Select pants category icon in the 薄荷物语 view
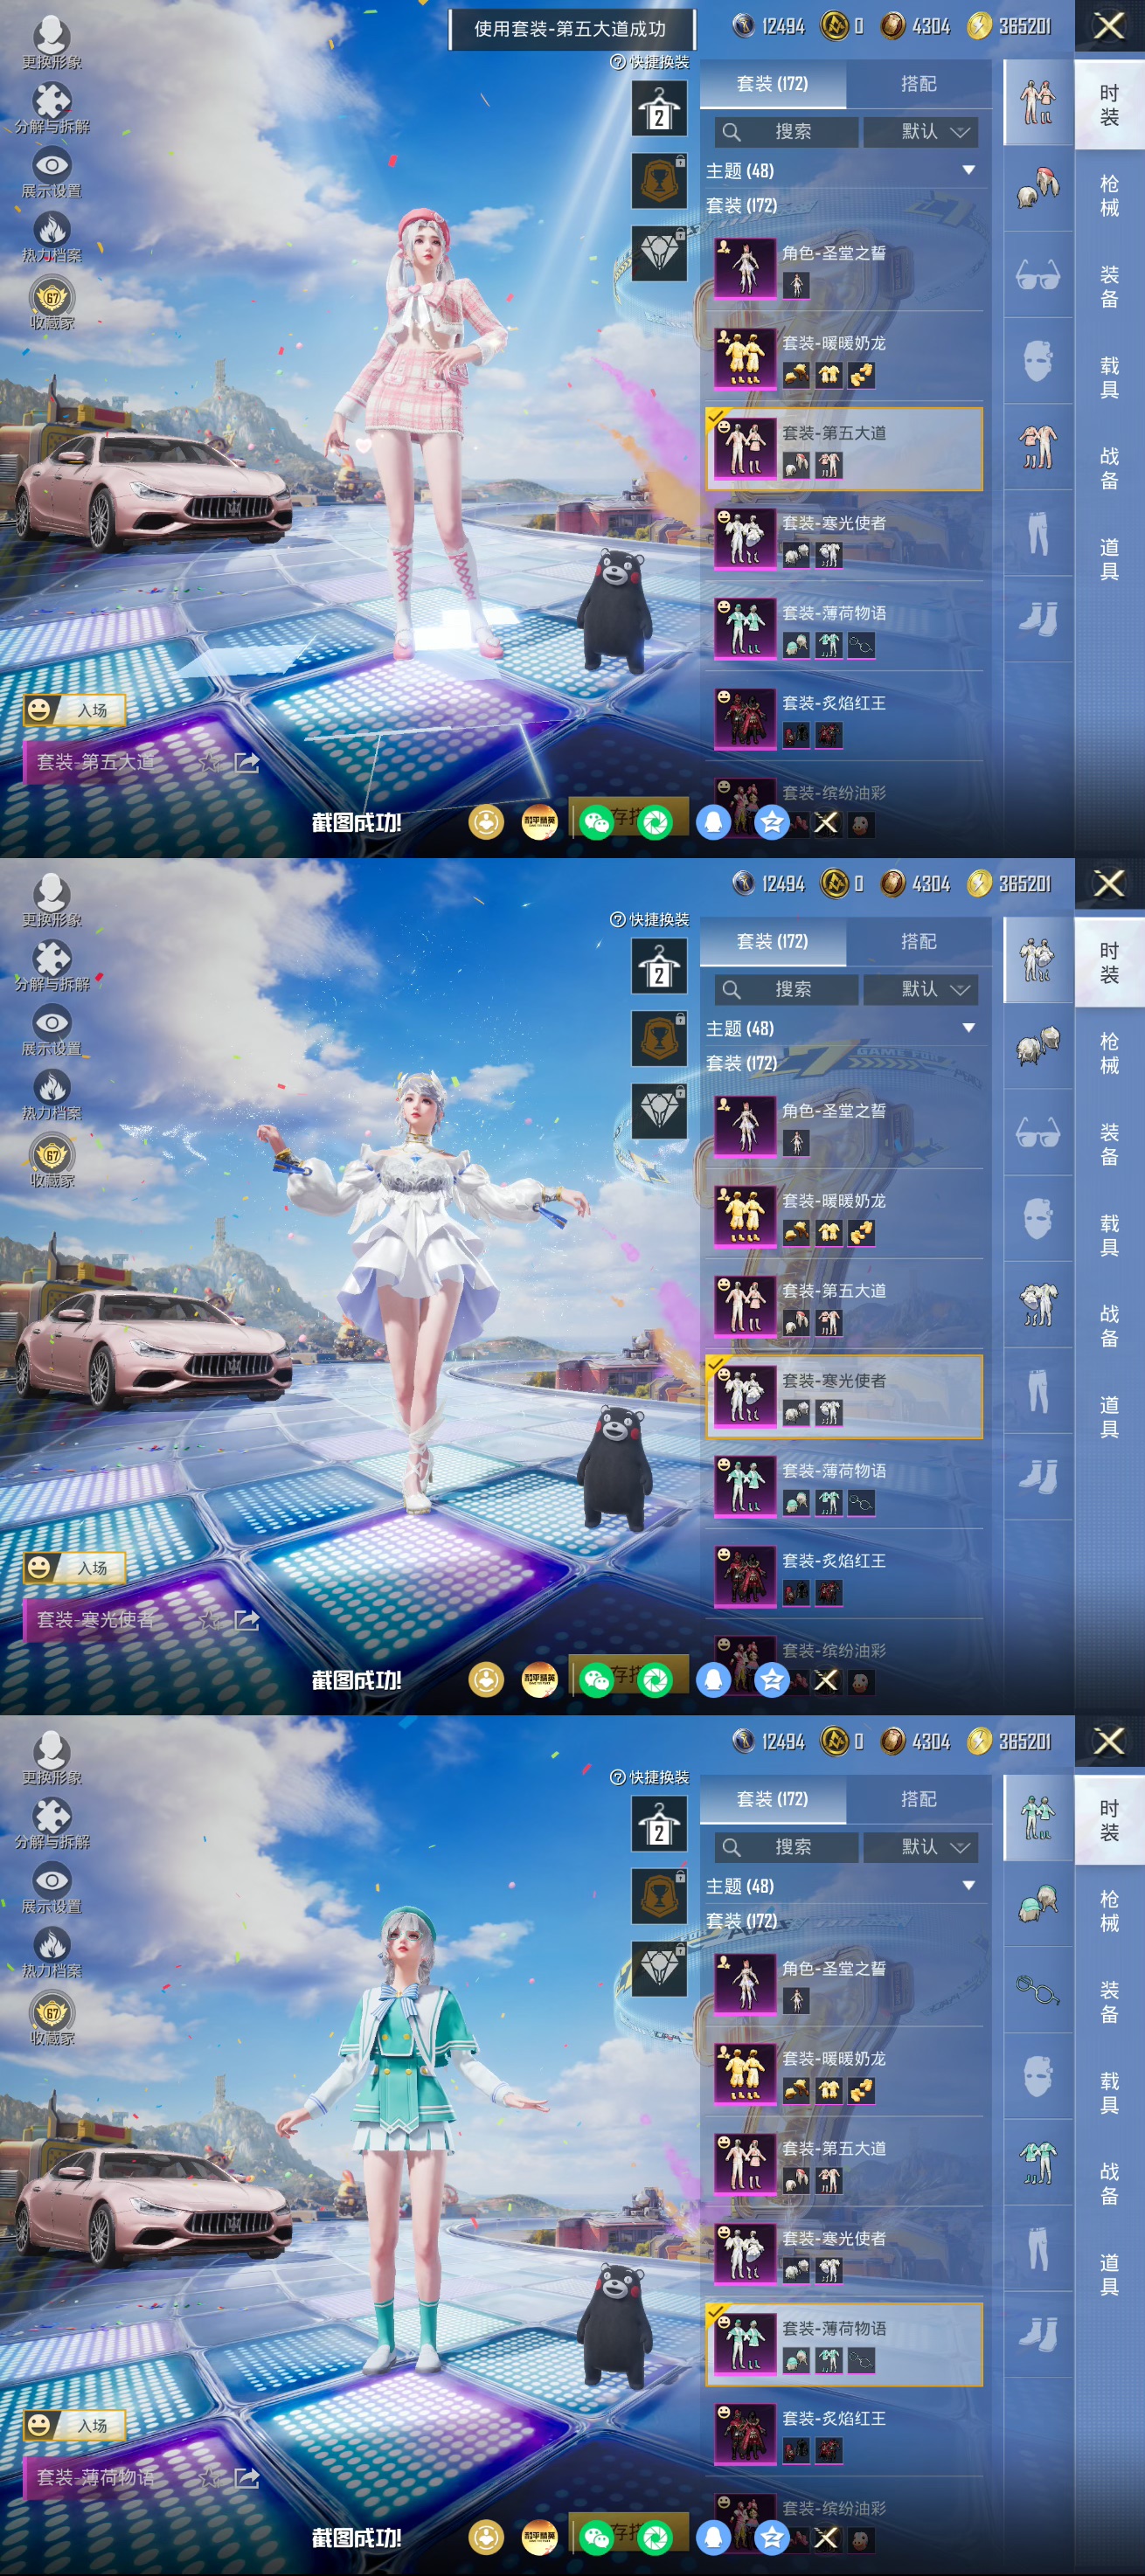 click(1038, 2248)
